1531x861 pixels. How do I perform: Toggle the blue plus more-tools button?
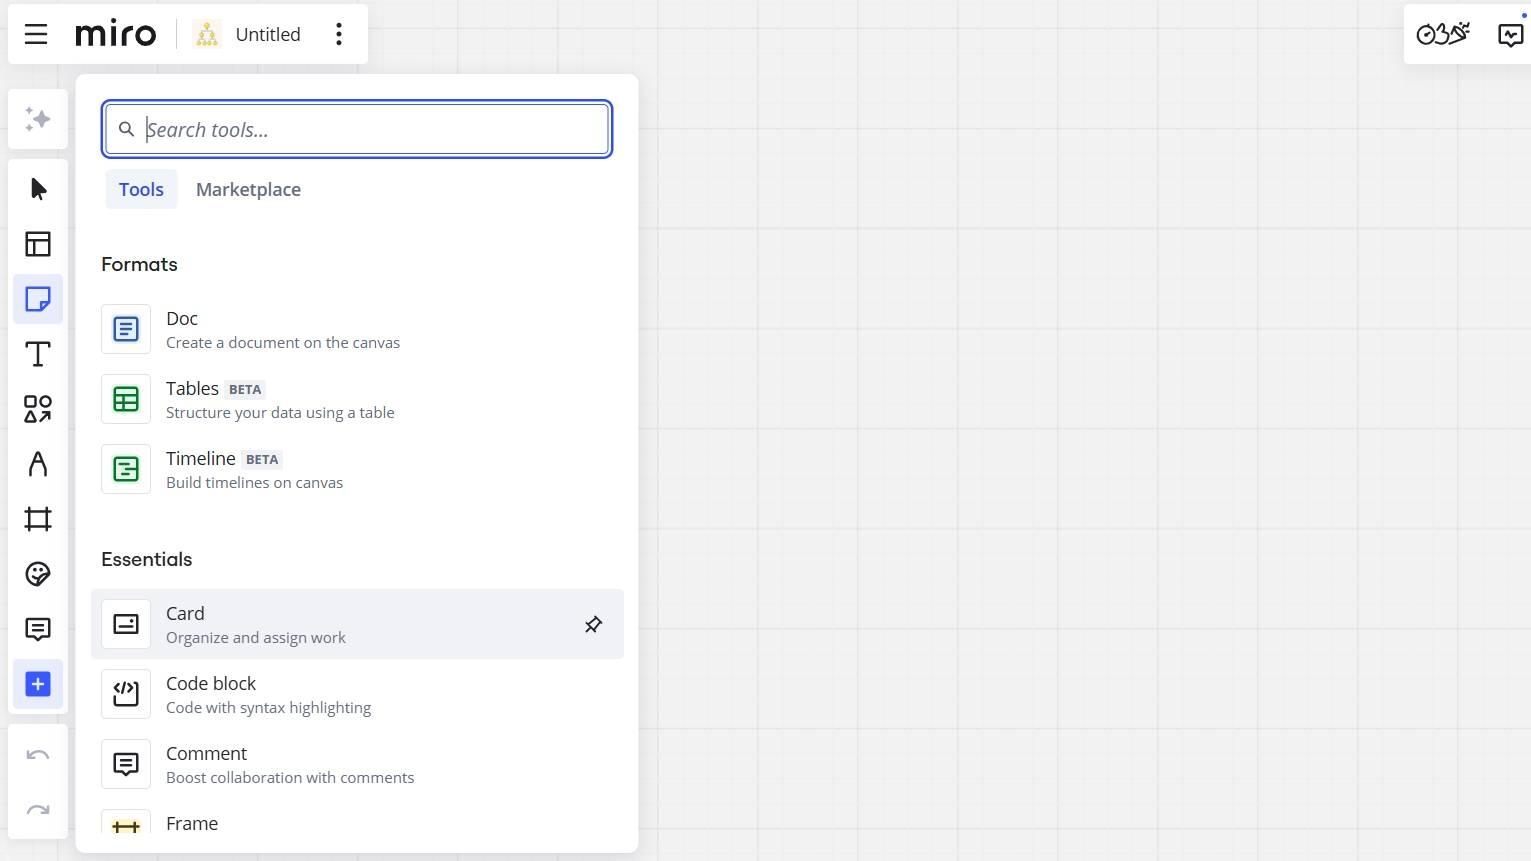38,684
